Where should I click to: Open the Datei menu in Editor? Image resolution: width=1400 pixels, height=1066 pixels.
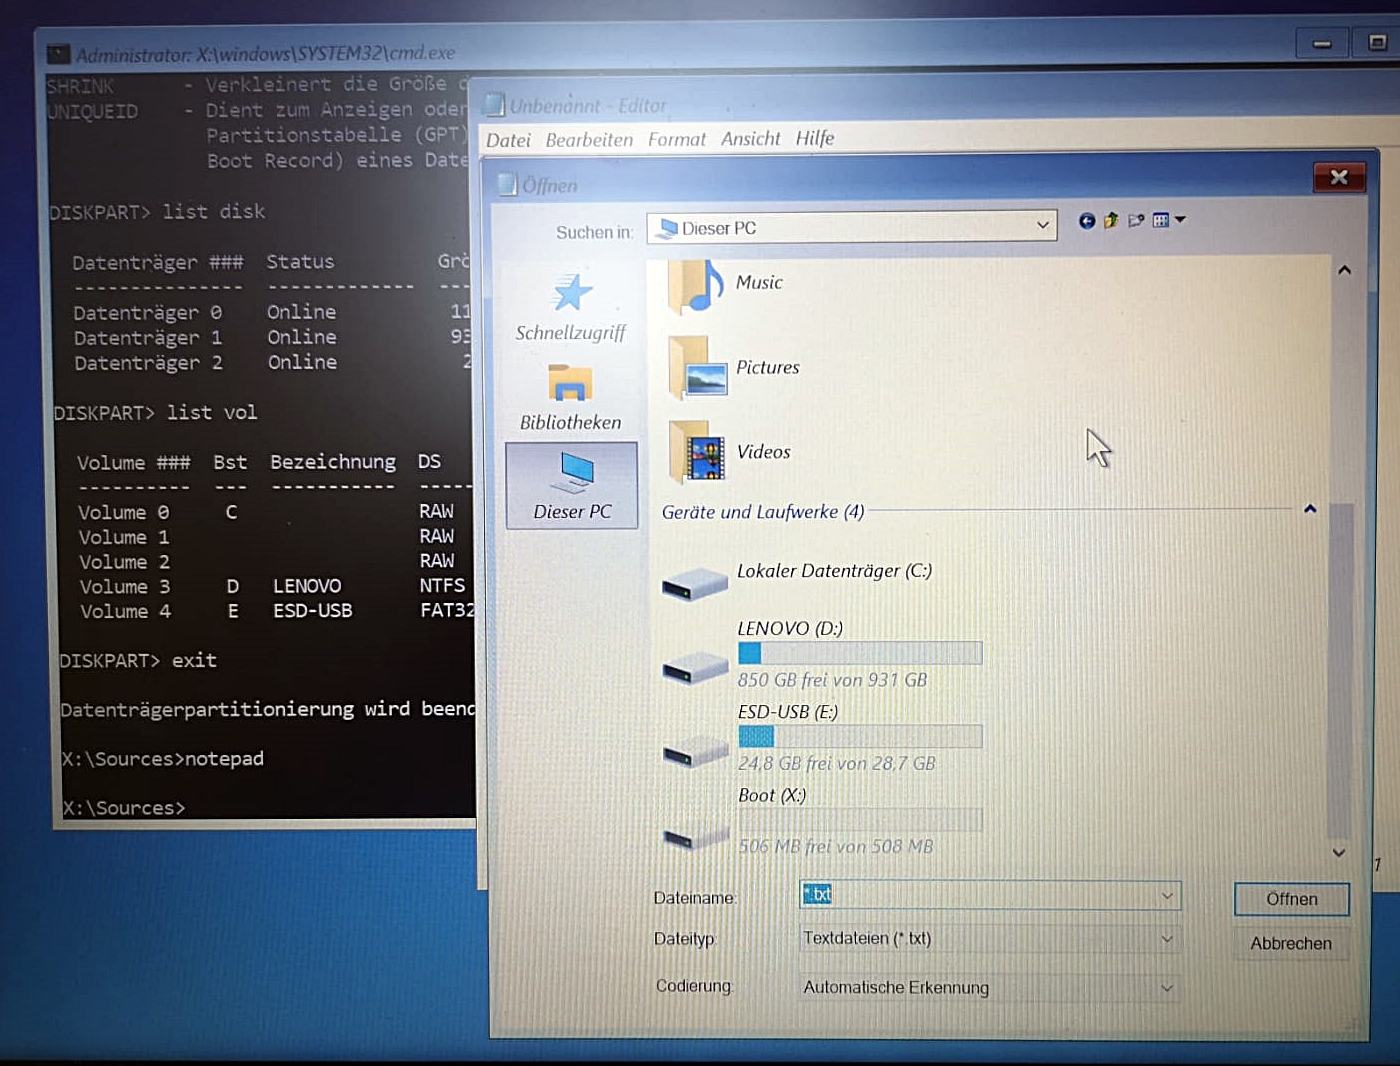pyautogui.click(x=508, y=141)
